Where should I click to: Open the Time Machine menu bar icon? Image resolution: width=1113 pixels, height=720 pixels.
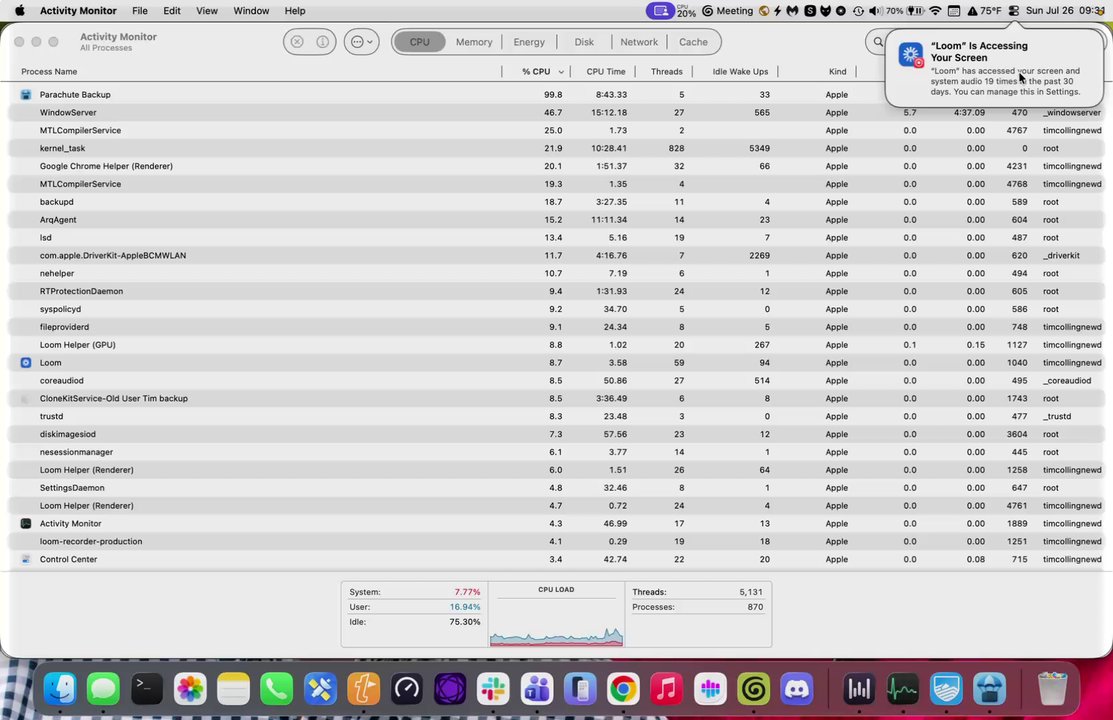coord(859,11)
